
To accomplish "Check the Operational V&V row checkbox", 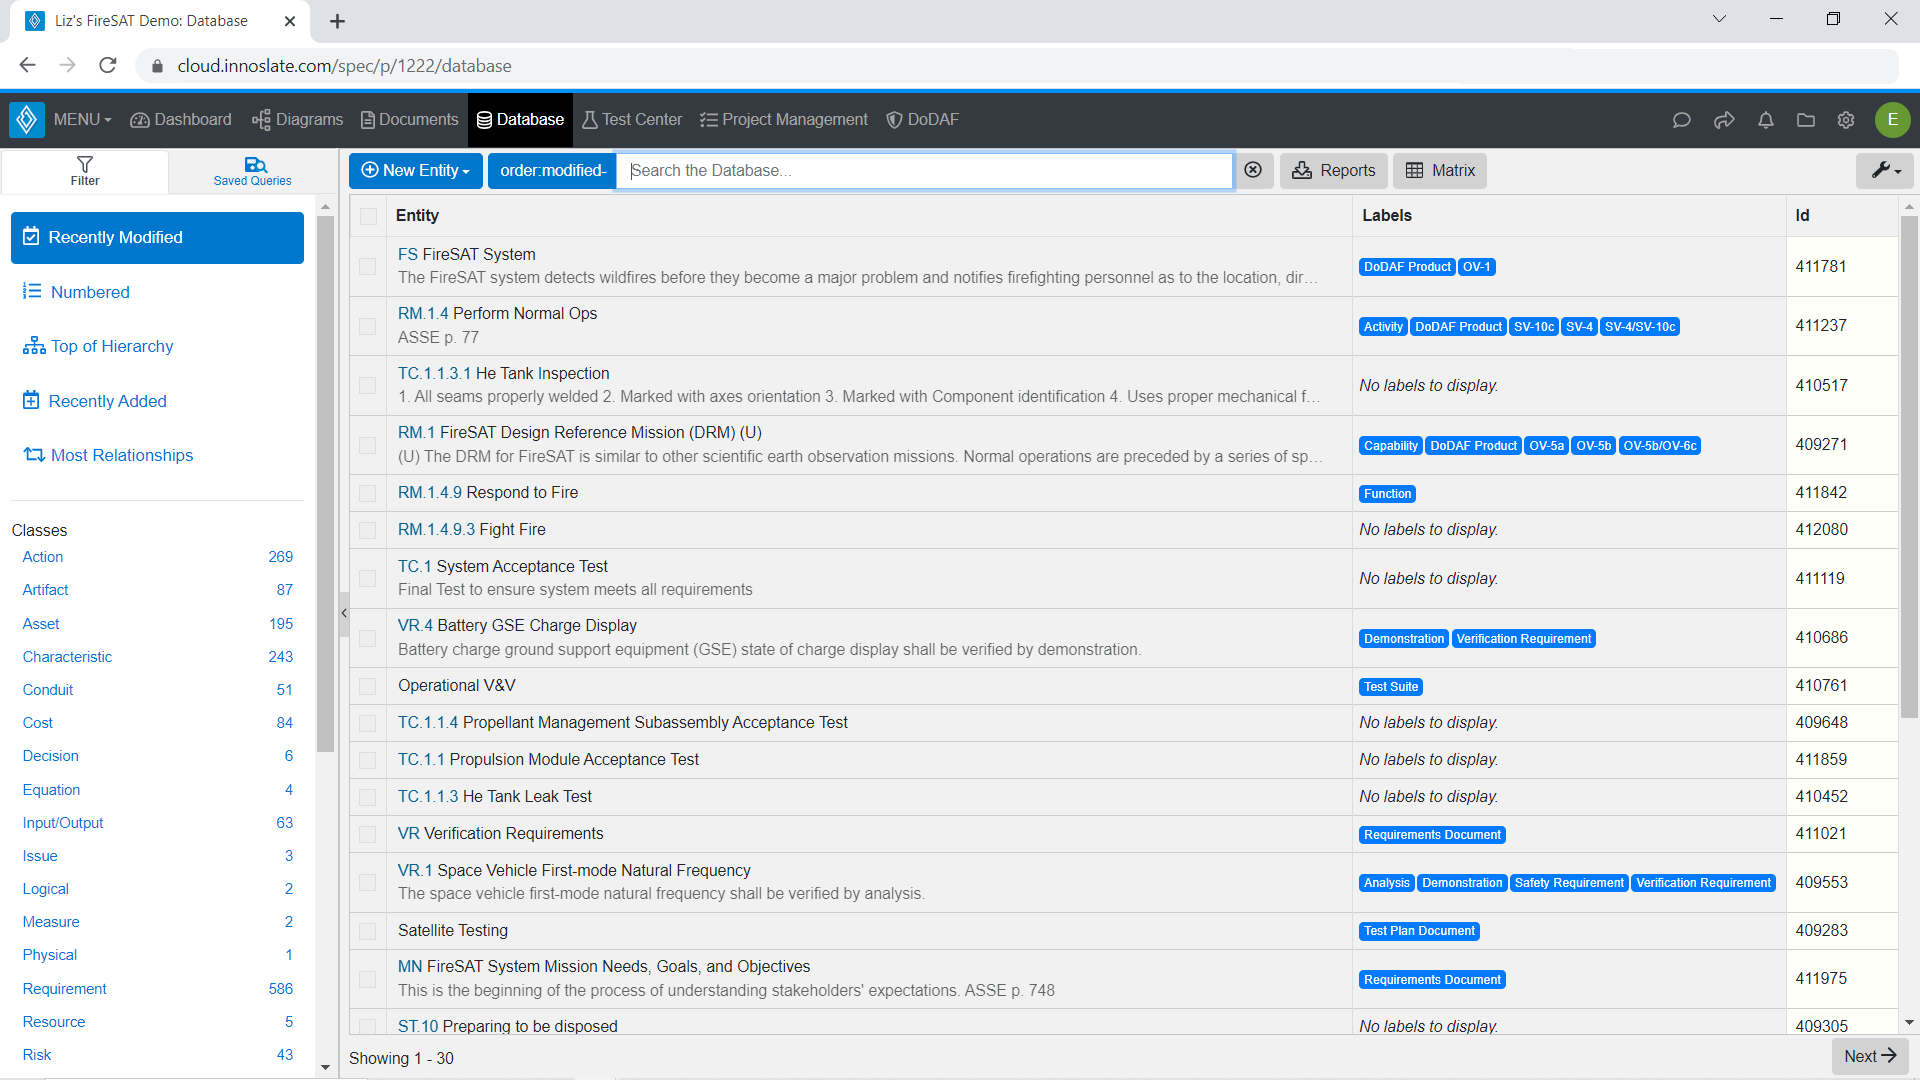I will pyautogui.click(x=368, y=686).
